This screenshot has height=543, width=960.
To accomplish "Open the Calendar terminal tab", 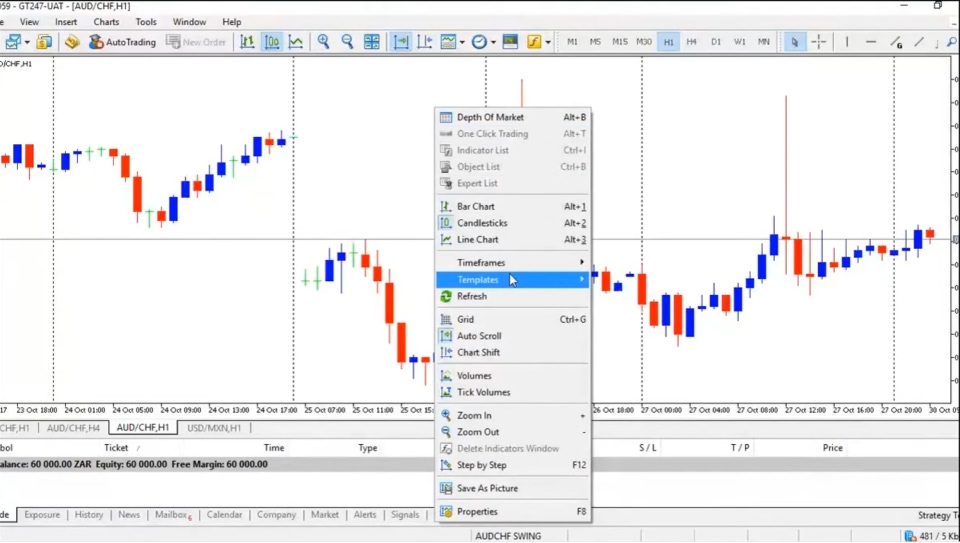I will (224, 515).
